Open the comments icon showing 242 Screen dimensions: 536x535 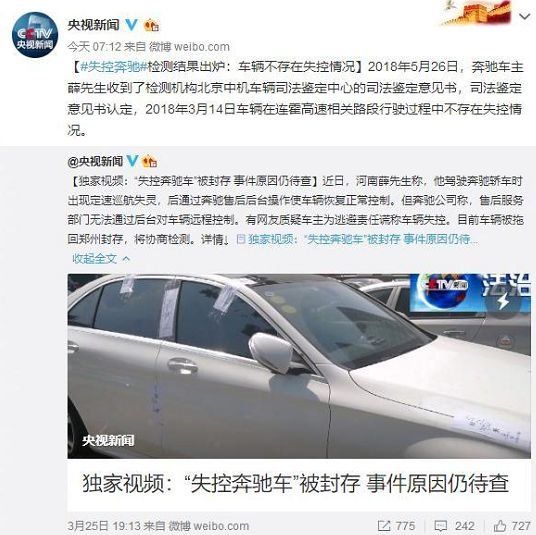454,525
